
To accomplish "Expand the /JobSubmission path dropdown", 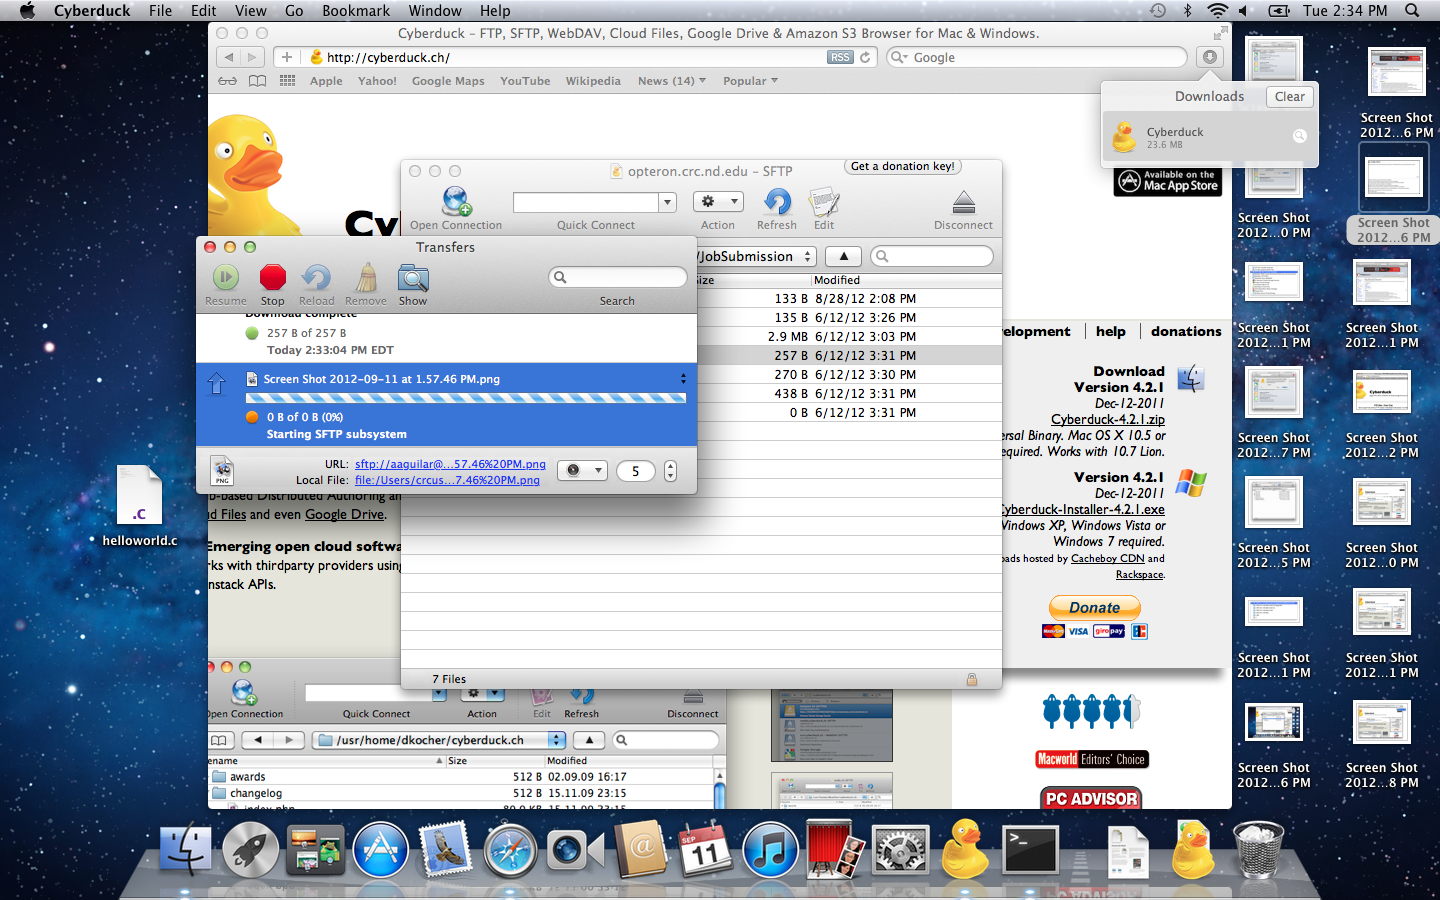I will 808,256.
